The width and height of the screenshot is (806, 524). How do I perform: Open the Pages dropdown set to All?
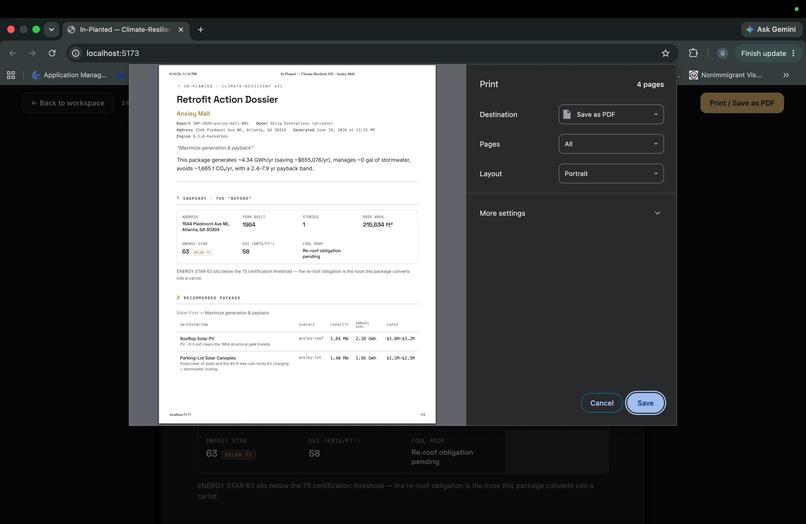click(611, 144)
